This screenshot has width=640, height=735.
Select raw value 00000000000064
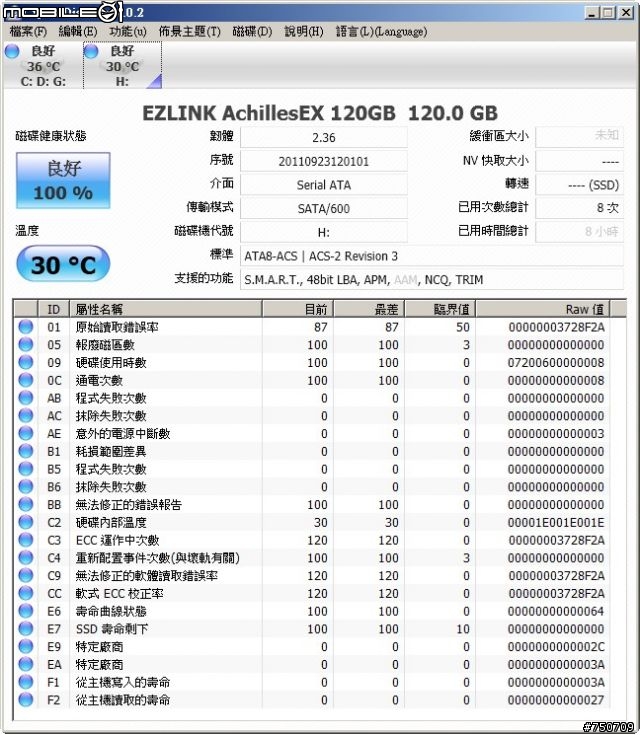(556, 611)
